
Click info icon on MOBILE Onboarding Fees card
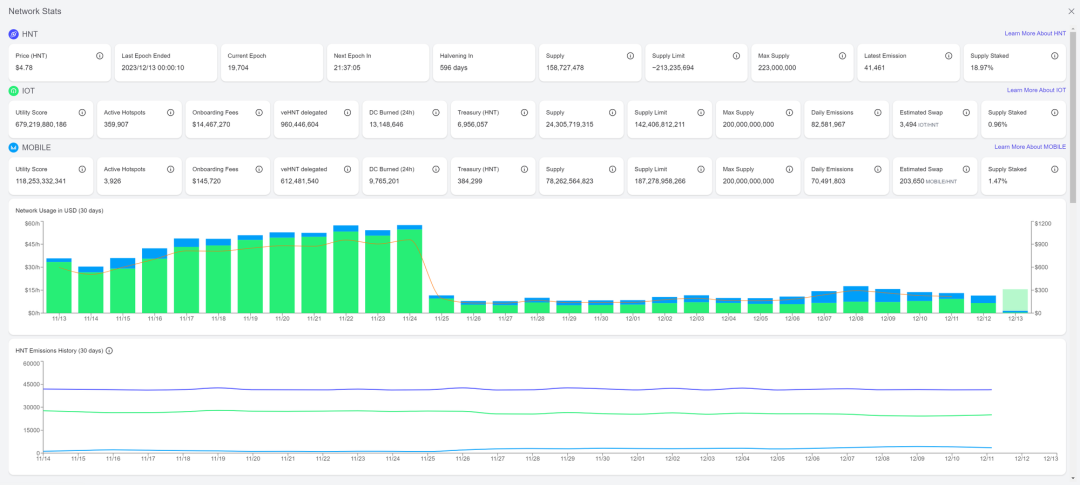(x=259, y=170)
